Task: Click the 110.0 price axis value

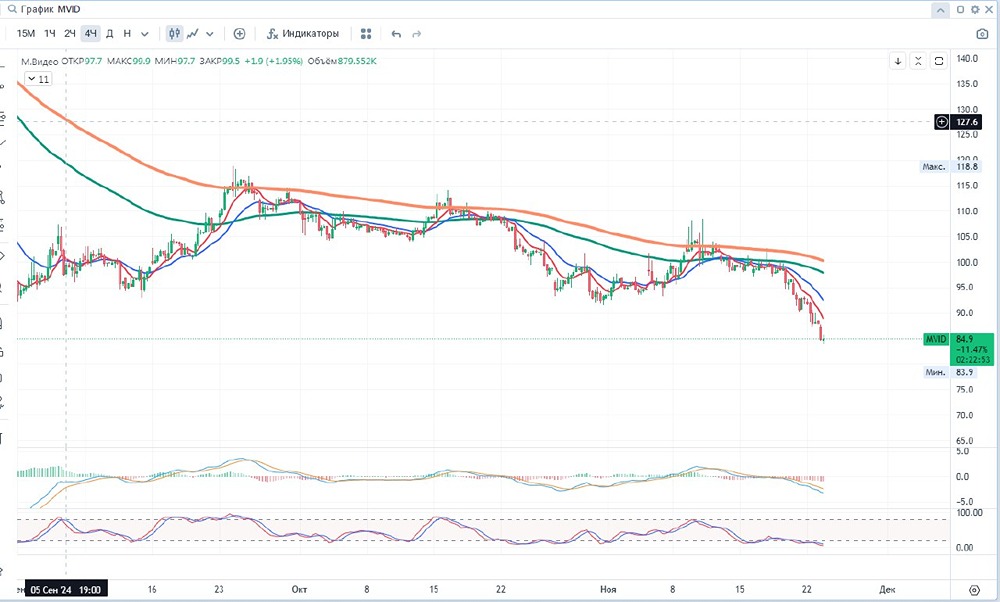Action: click(x=967, y=211)
